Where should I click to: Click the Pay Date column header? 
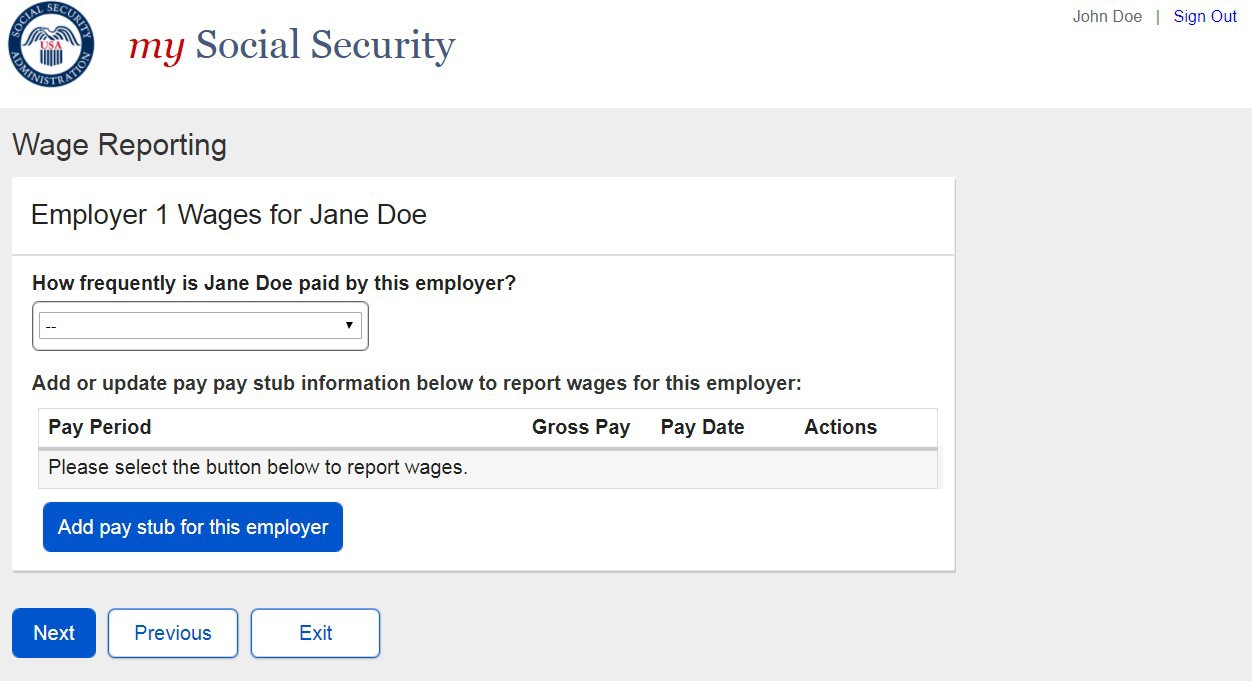702,427
